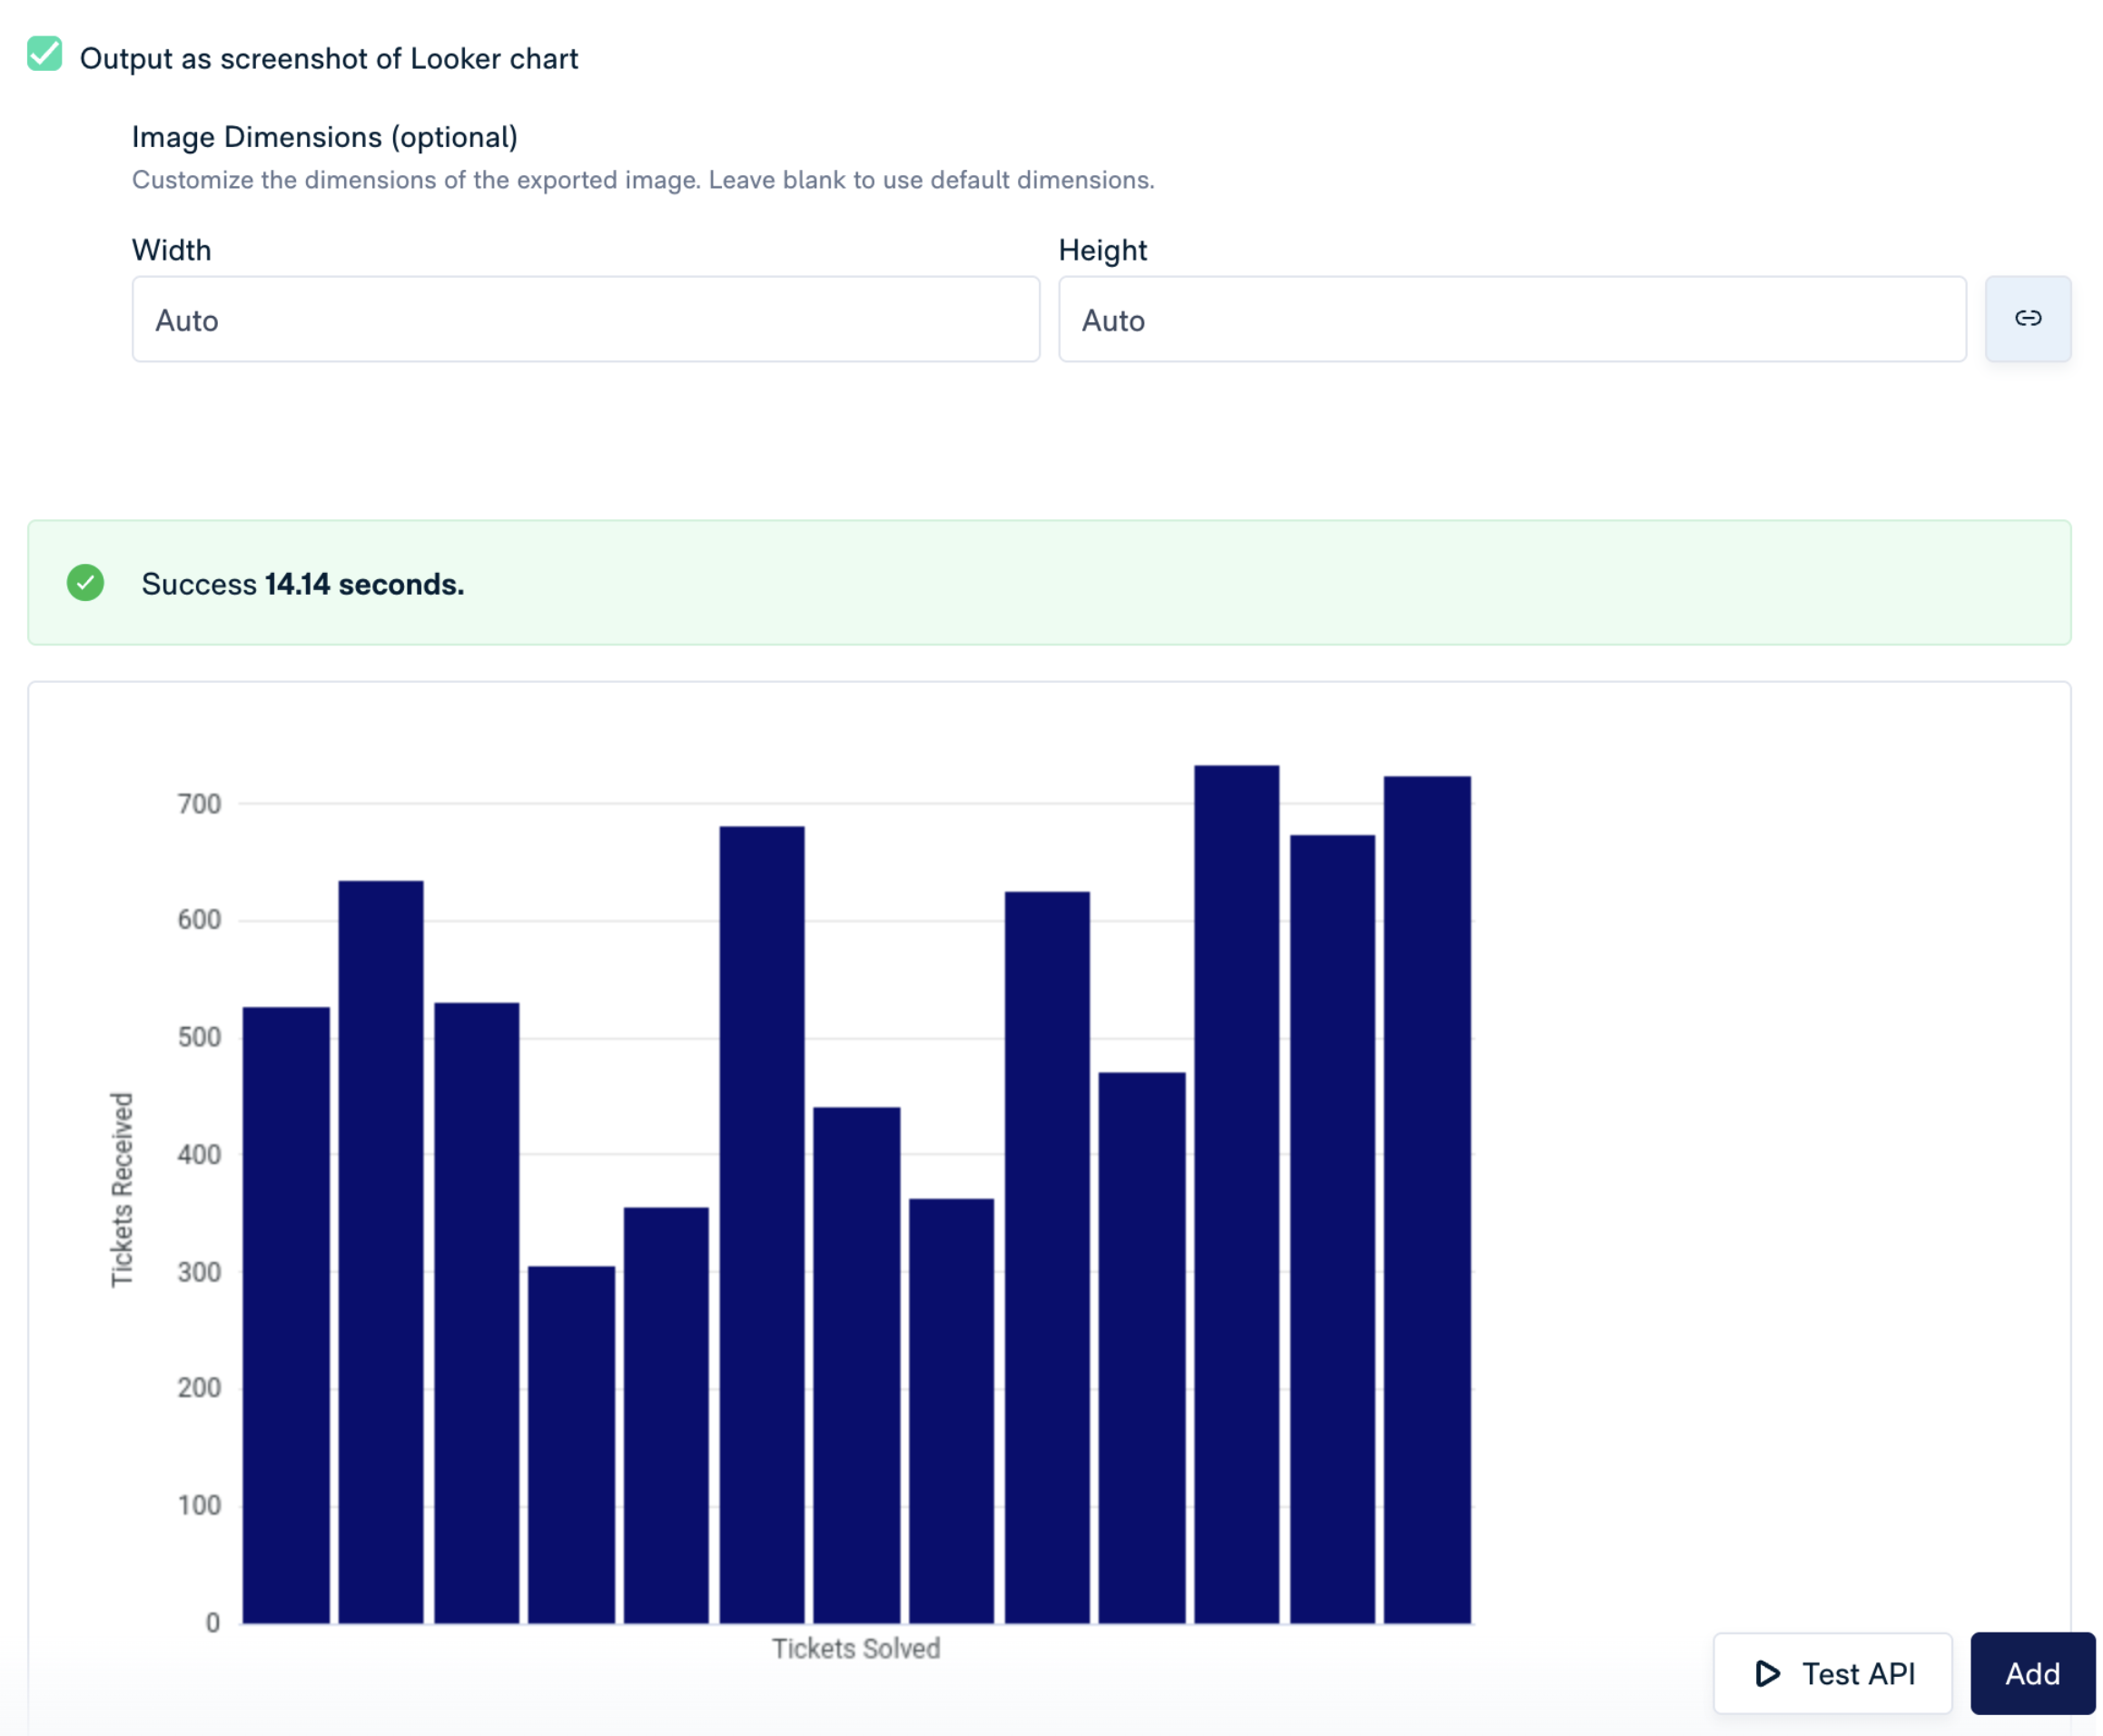
Task: Click the Width input field
Action: [x=585, y=320]
